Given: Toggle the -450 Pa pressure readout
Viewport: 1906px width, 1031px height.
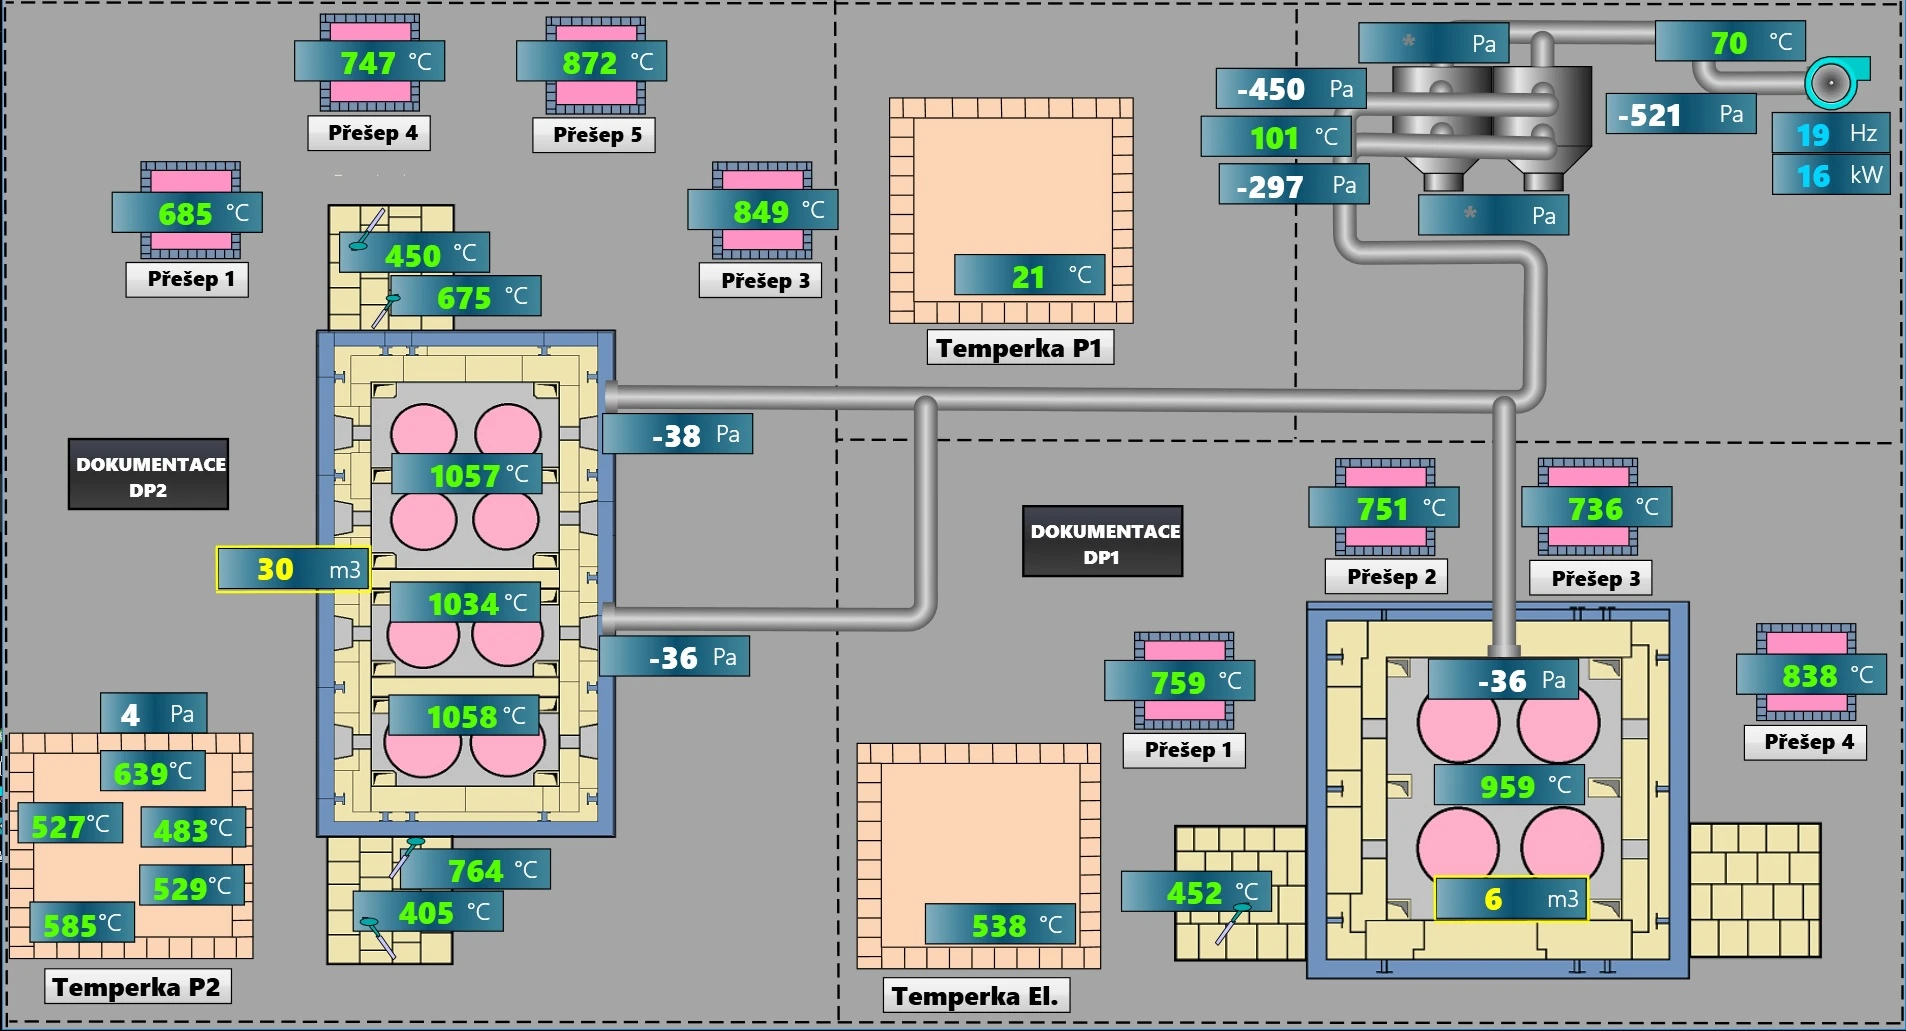Looking at the screenshot, I should (1289, 90).
